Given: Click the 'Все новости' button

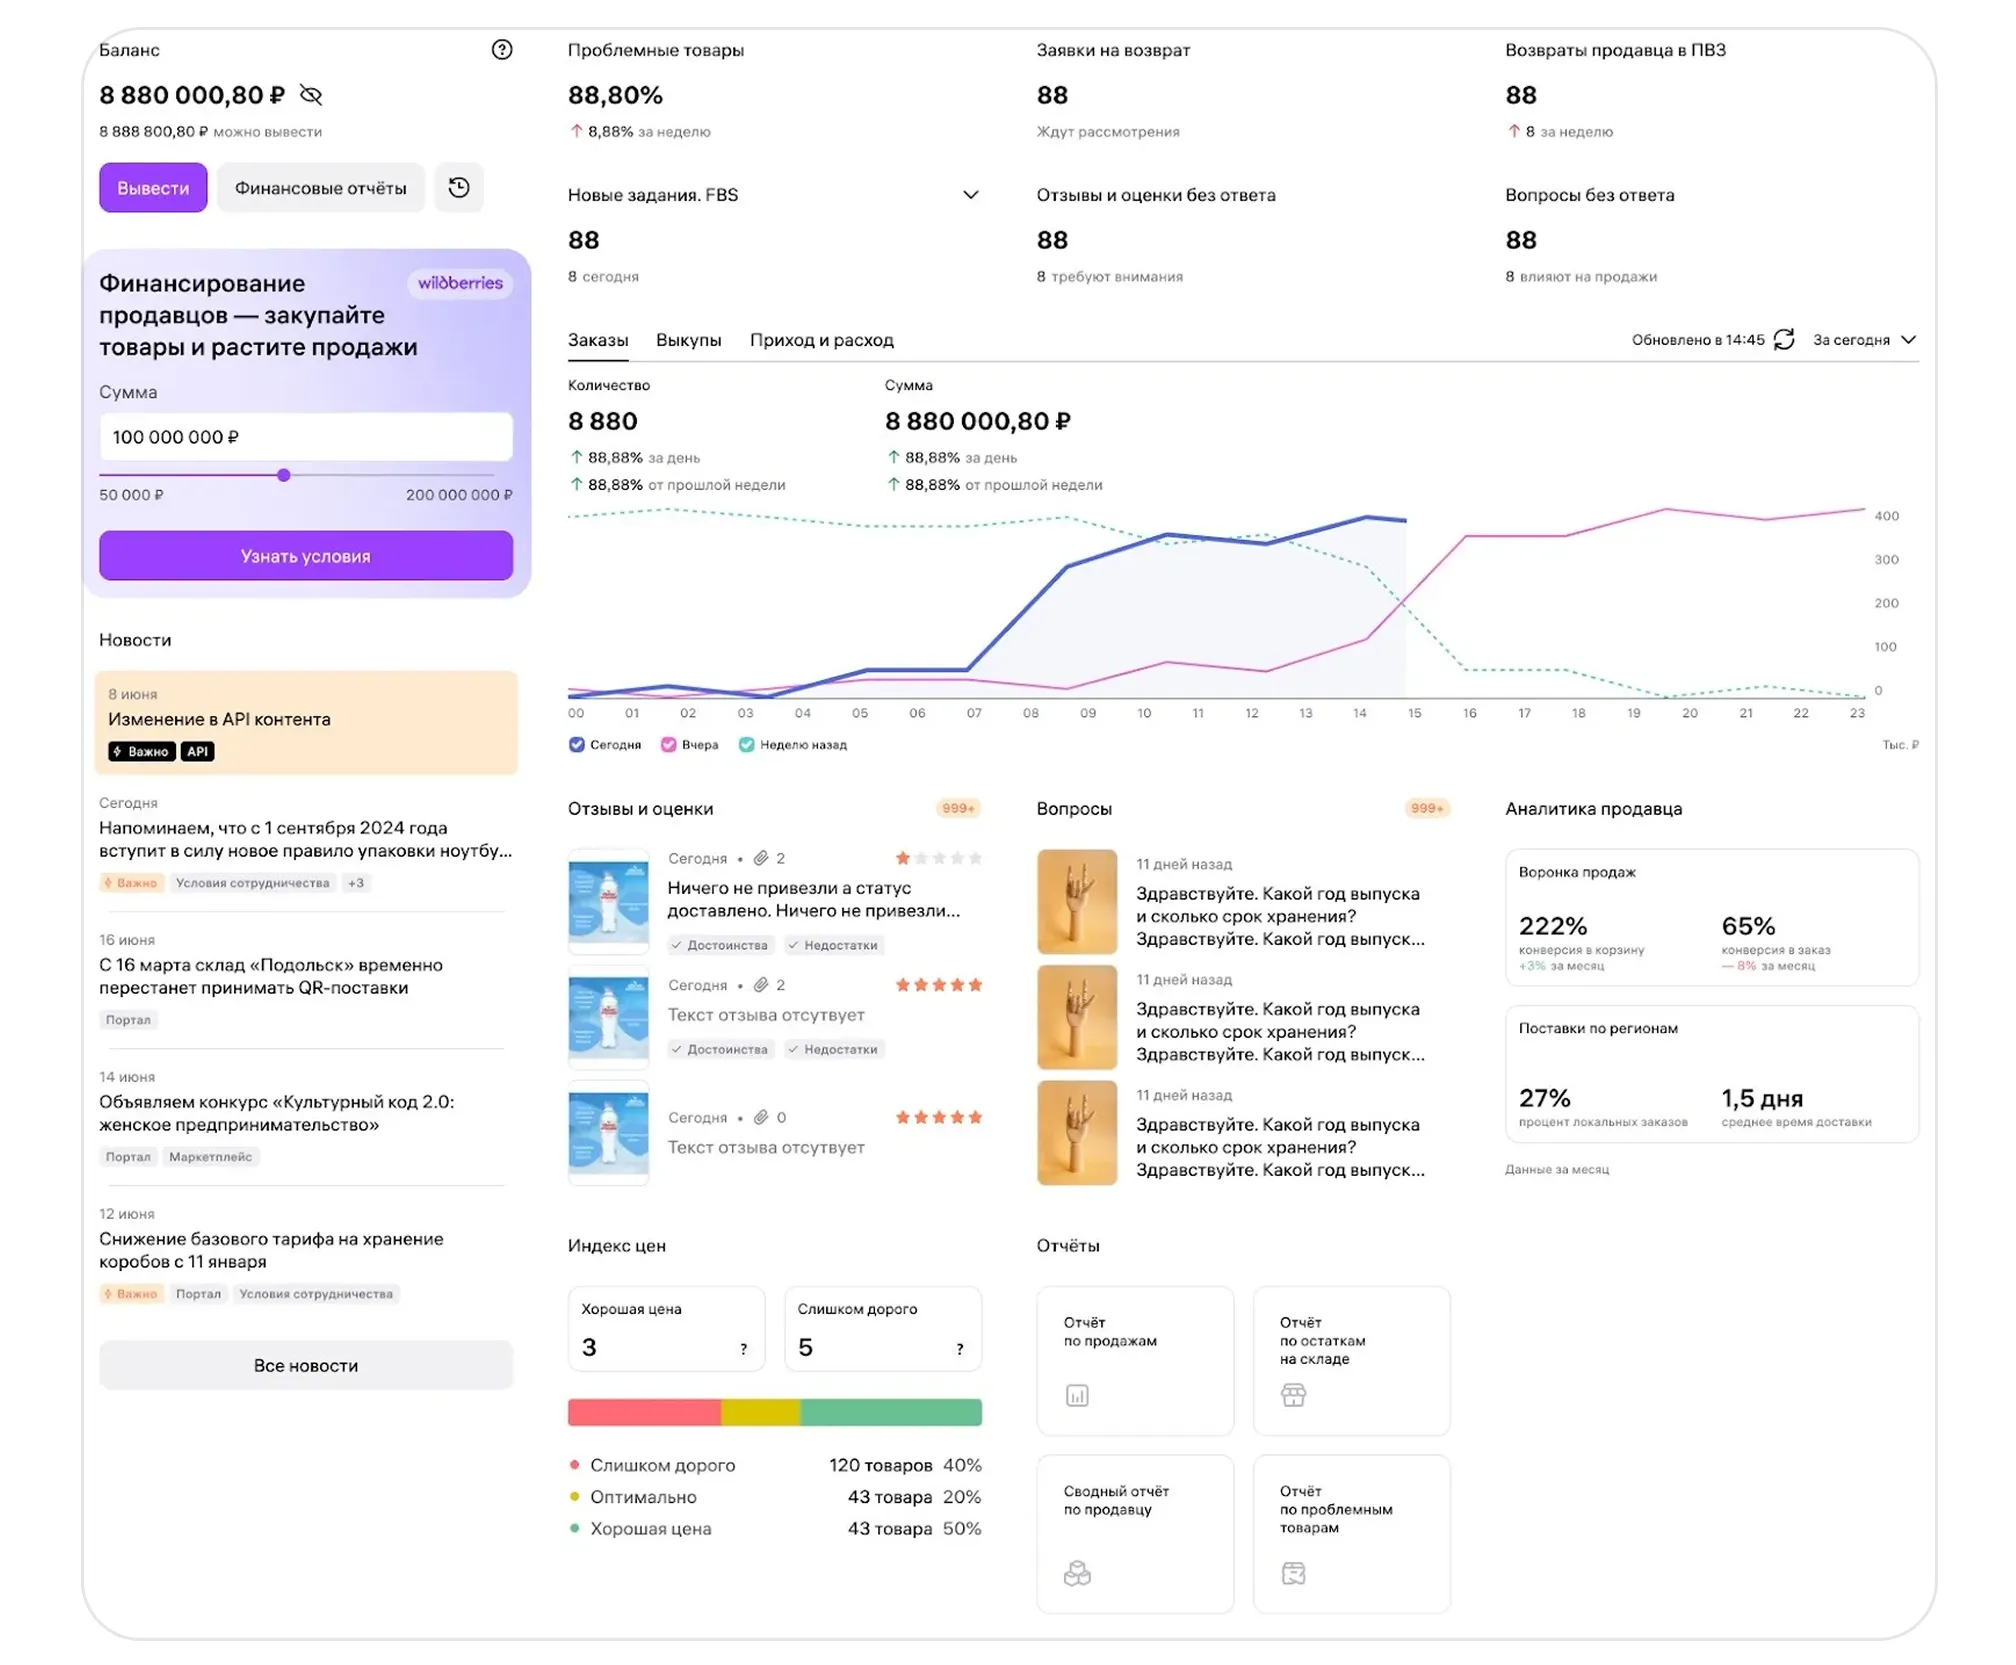Looking at the screenshot, I should 306,1365.
